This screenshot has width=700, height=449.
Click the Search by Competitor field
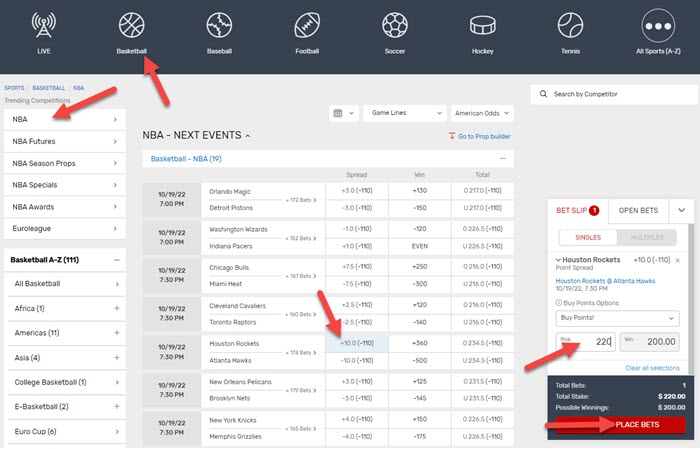(612, 94)
